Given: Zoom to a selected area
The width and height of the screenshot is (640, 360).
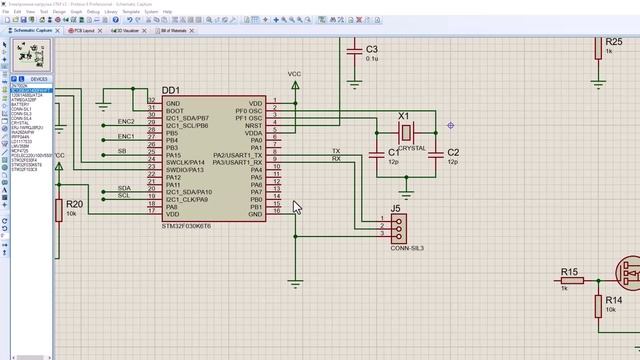Looking at the screenshot, I should click(308, 20).
